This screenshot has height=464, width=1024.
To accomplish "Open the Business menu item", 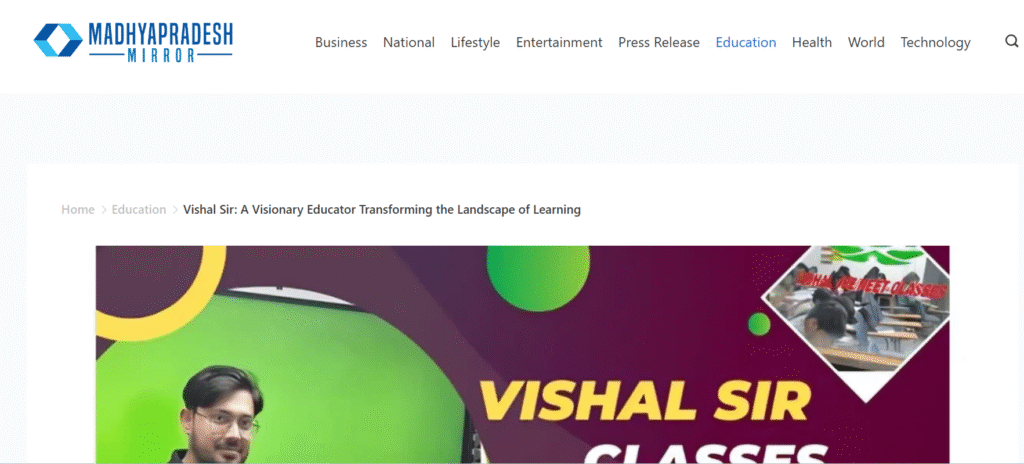I will pyautogui.click(x=341, y=42).
